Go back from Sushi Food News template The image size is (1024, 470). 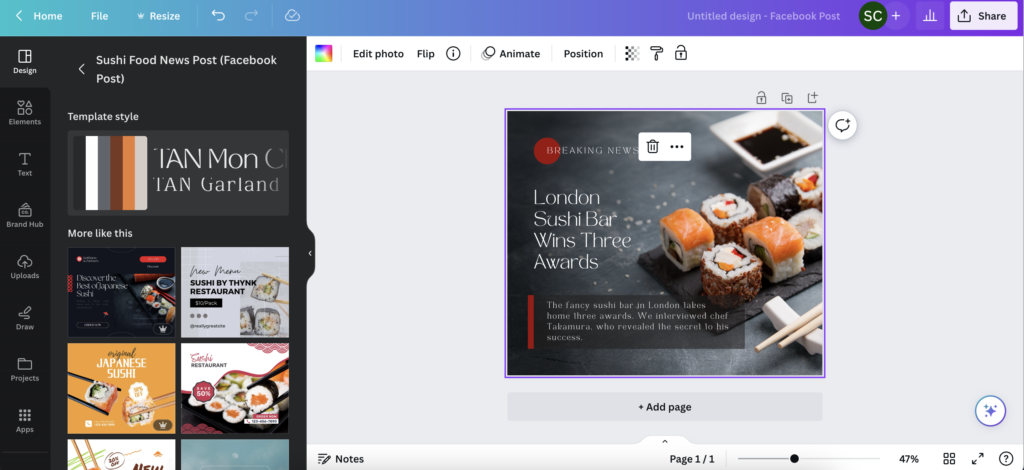pyautogui.click(x=82, y=69)
